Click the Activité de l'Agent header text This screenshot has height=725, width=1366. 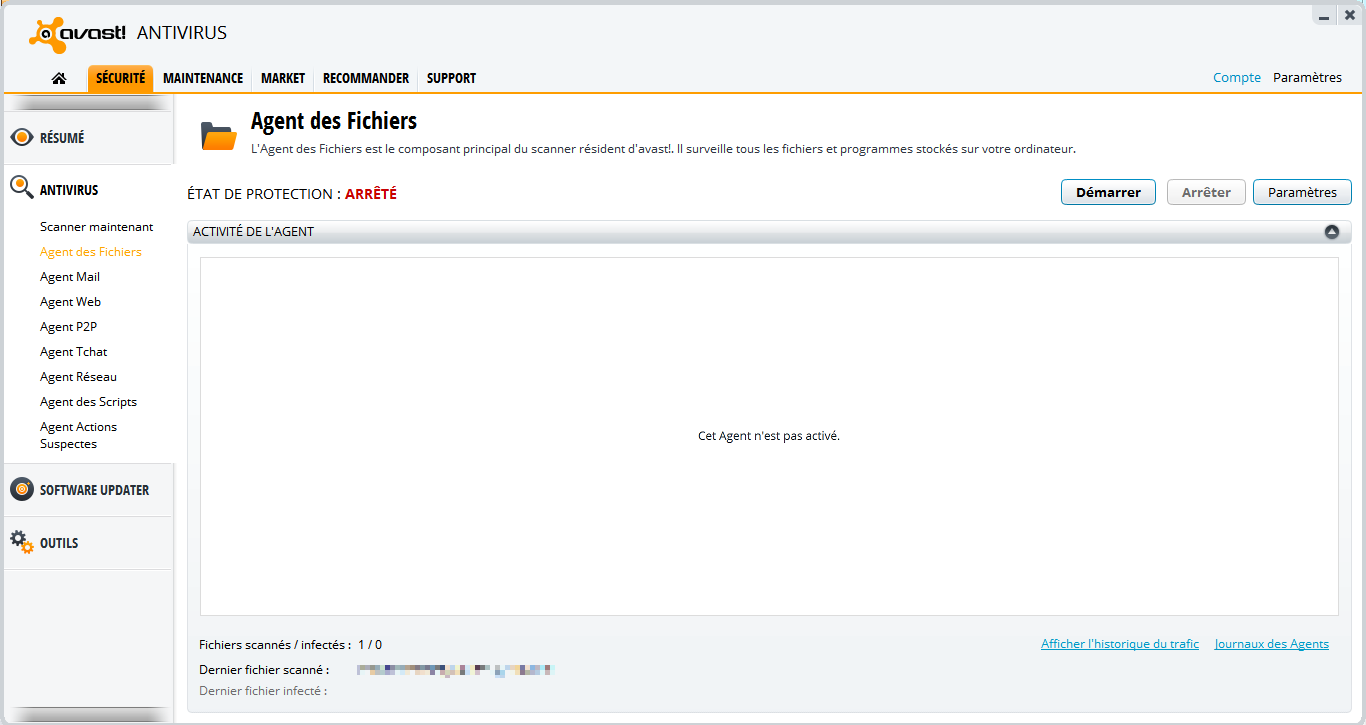coord(253,232)
